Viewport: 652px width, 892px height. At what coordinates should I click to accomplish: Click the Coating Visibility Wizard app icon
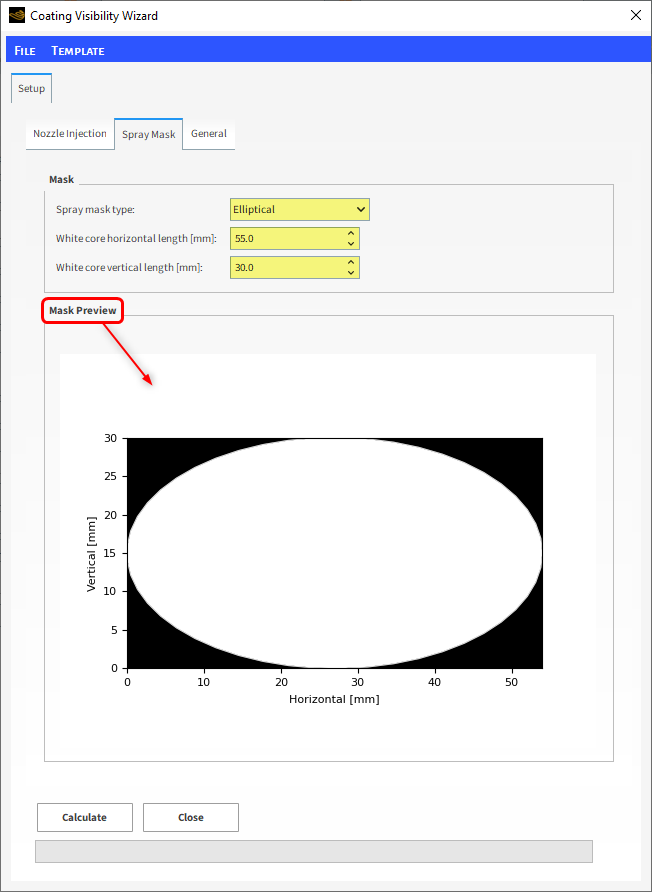coord(17,15)
